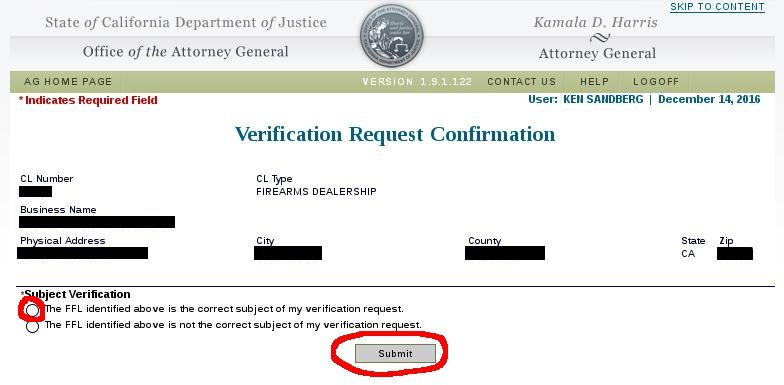The height and width of the screenshot is (385, 784).
Task: Log off using the Logoff item
Action: coord(656,82)
